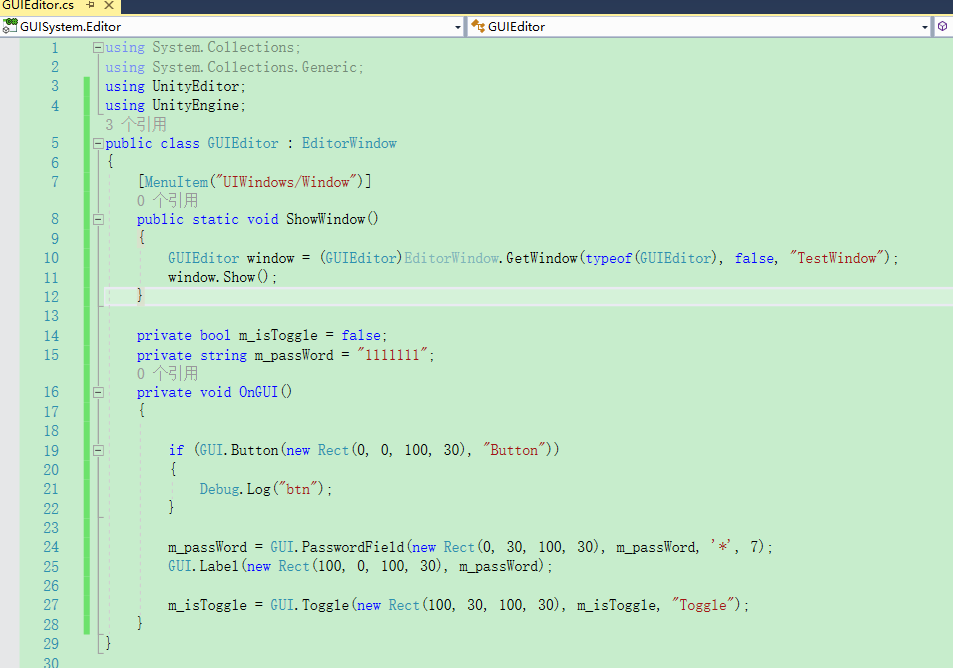The height and width of the screenshot is (668, 953).
Task: Click line number 12 in the margin
Action: click(x=51, y=297)
